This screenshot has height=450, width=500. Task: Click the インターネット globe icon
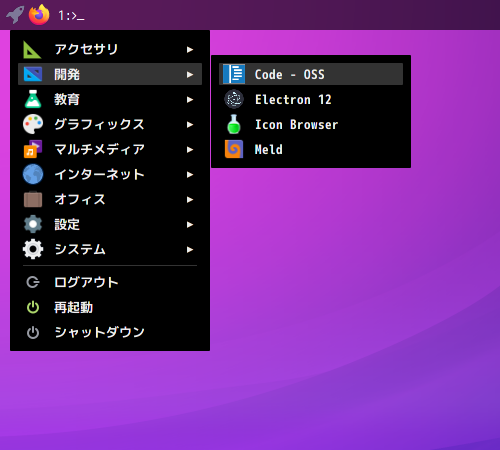click(x=33, y=174)
